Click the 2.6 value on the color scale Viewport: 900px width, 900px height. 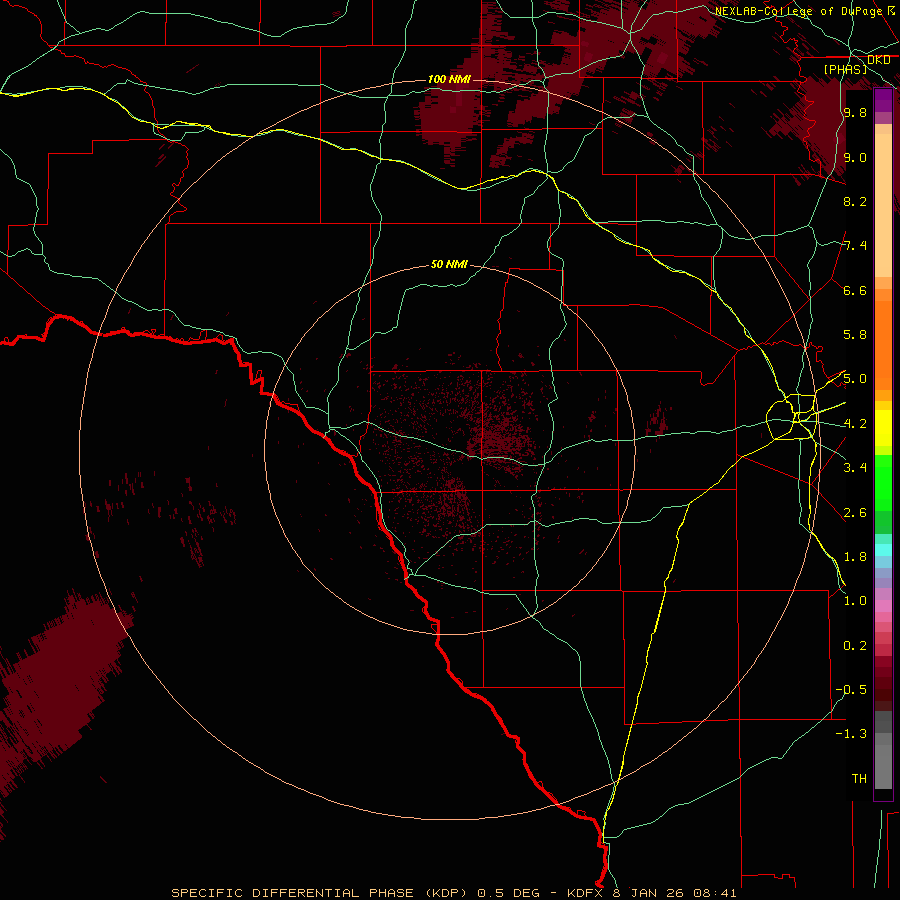(855, 513)
